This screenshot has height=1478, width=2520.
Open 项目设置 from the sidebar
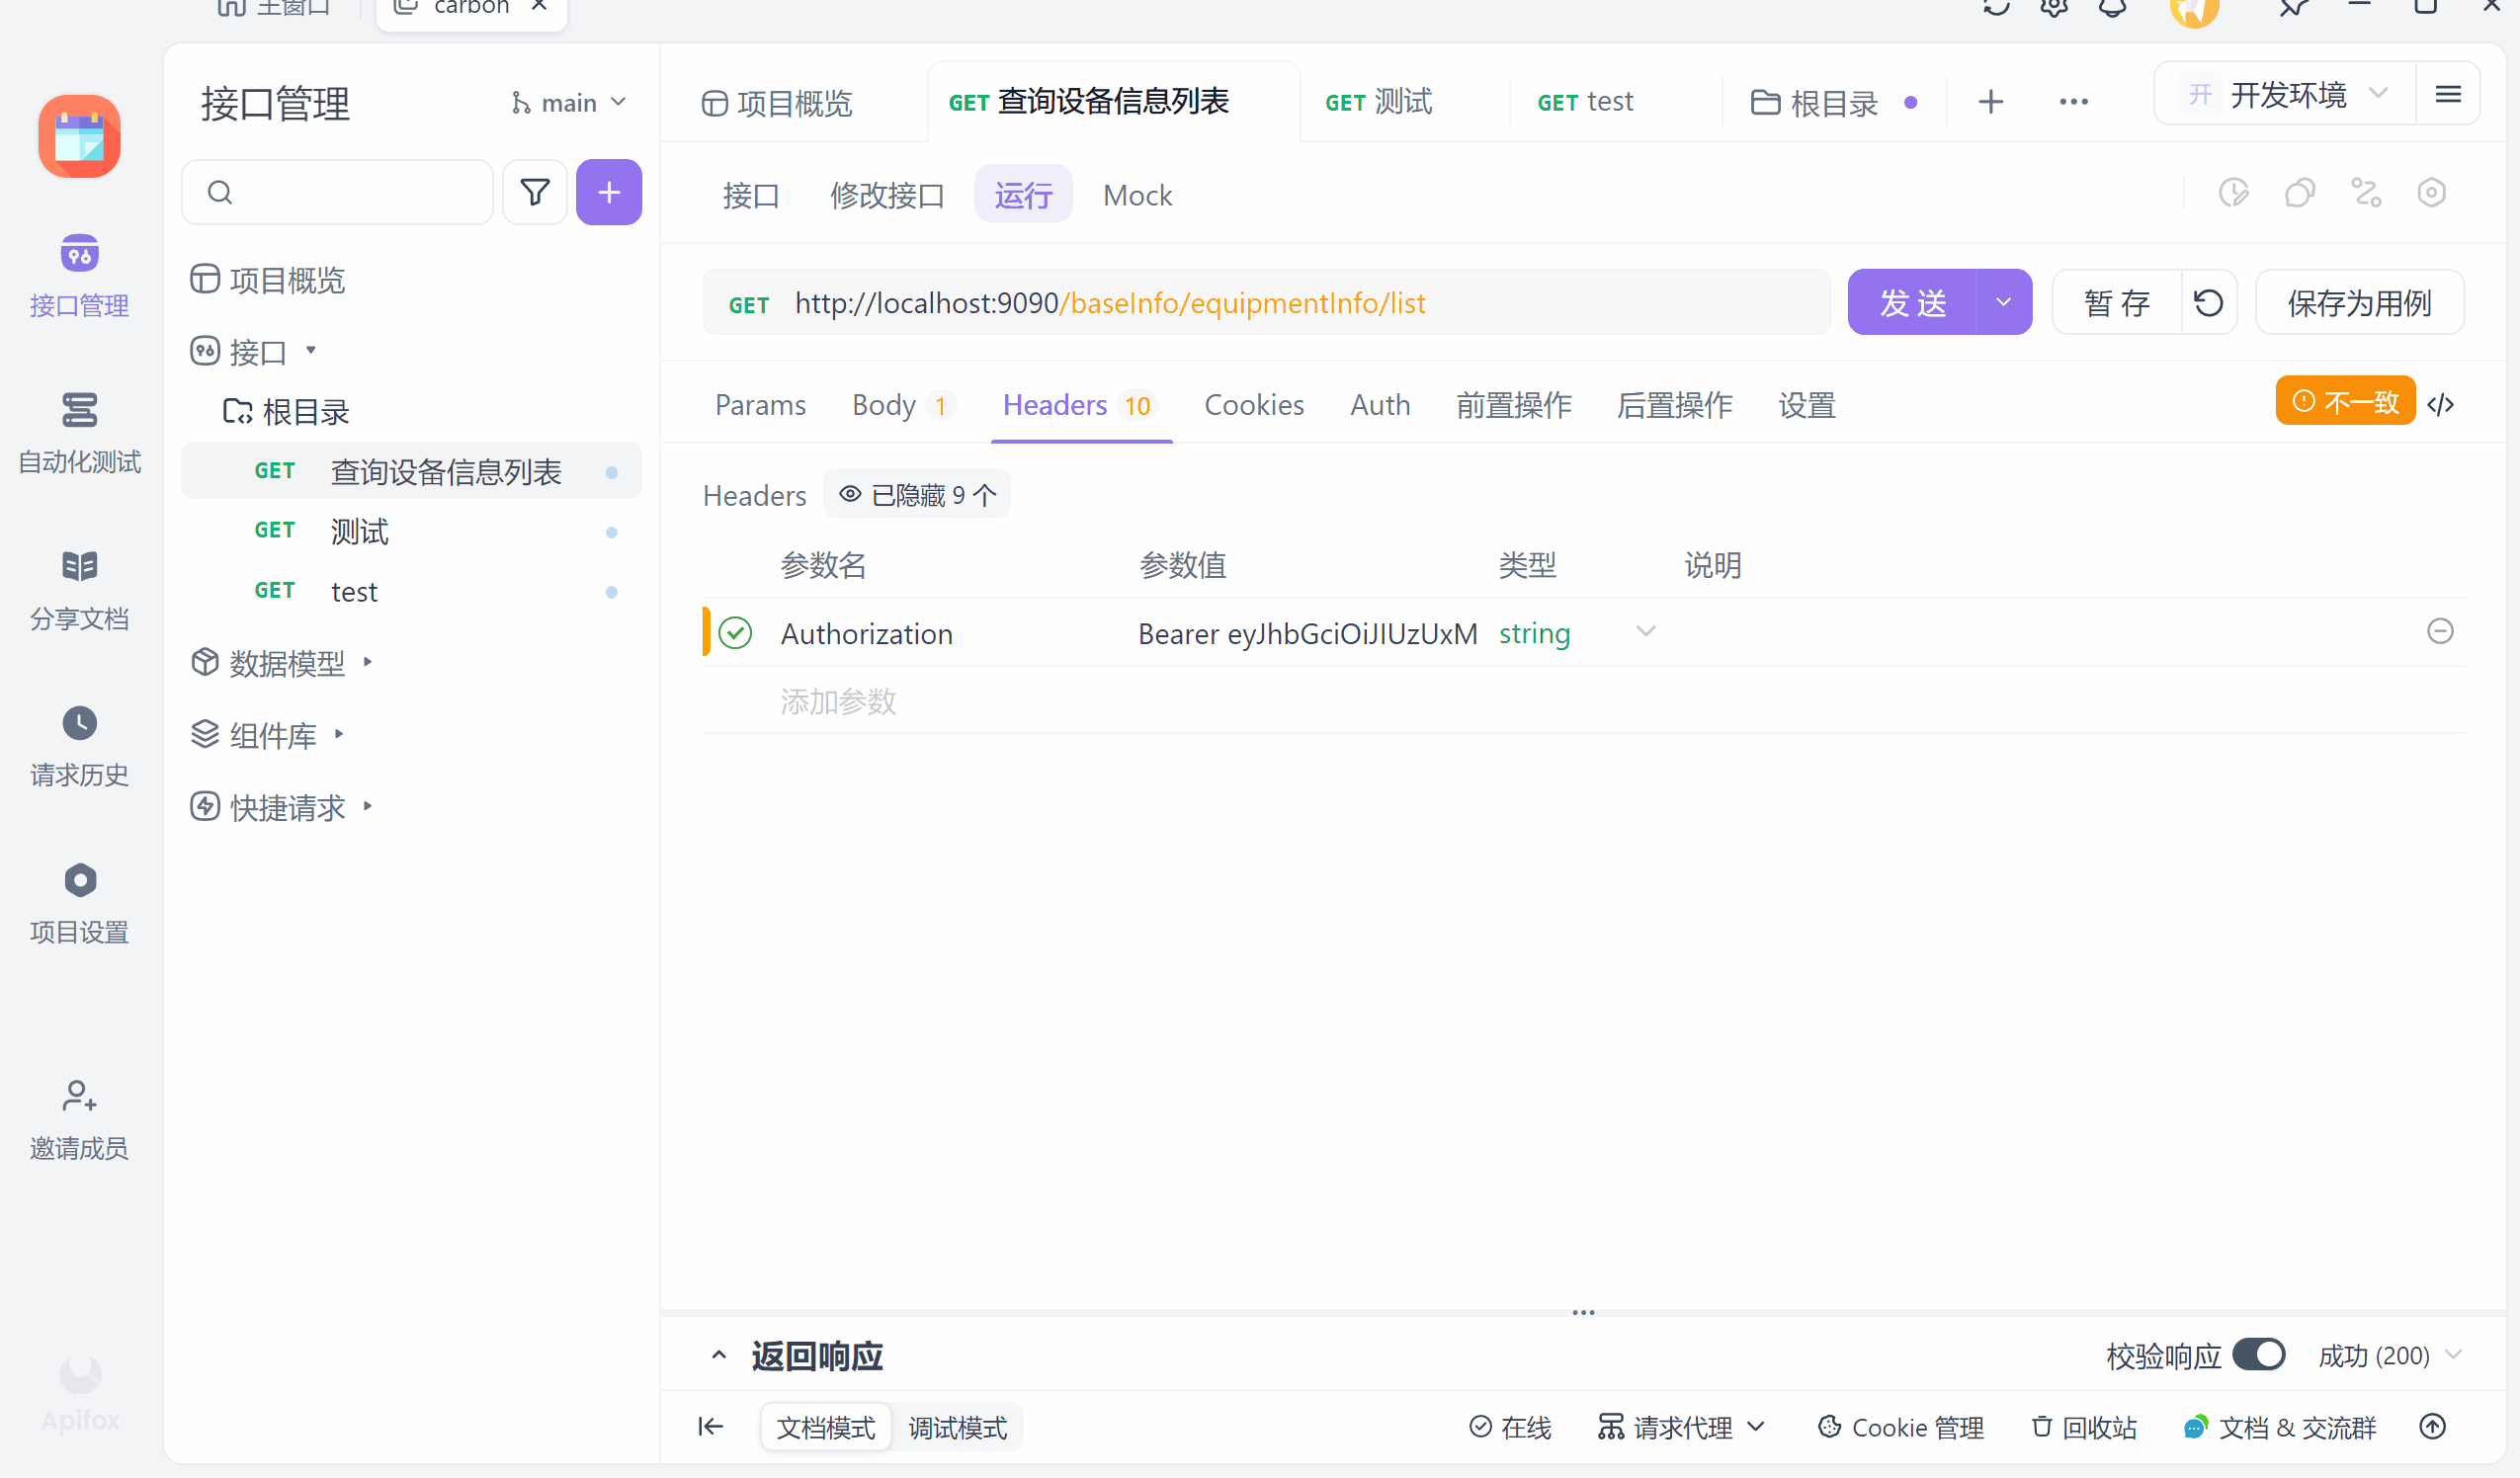click(x=79, y=903)
